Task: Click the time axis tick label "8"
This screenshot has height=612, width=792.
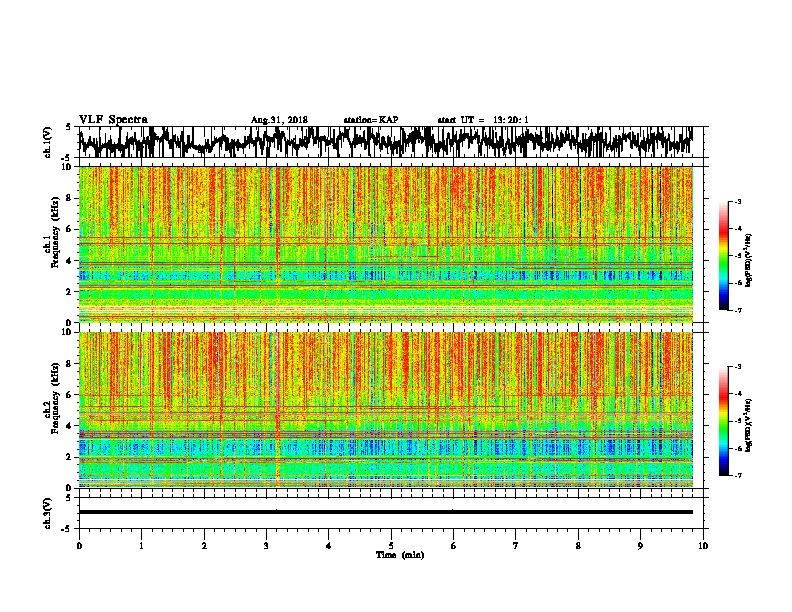Action: (x=578, y=546)
